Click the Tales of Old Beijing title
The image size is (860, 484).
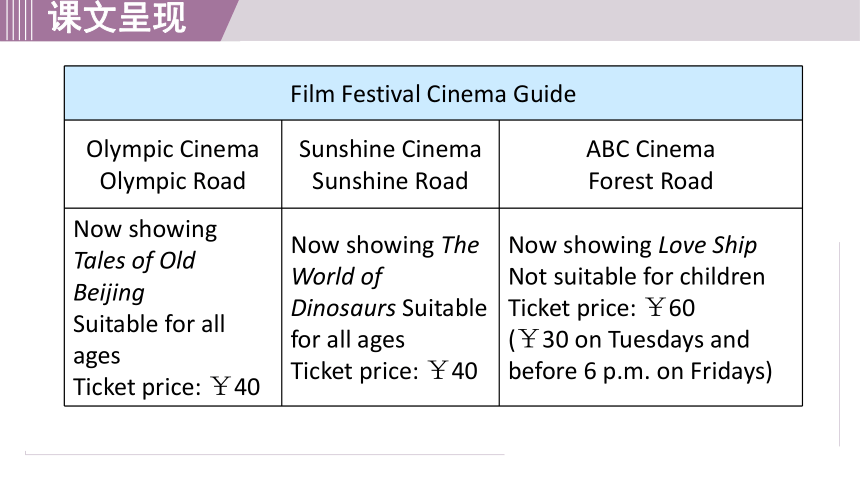tap(134, 277)
